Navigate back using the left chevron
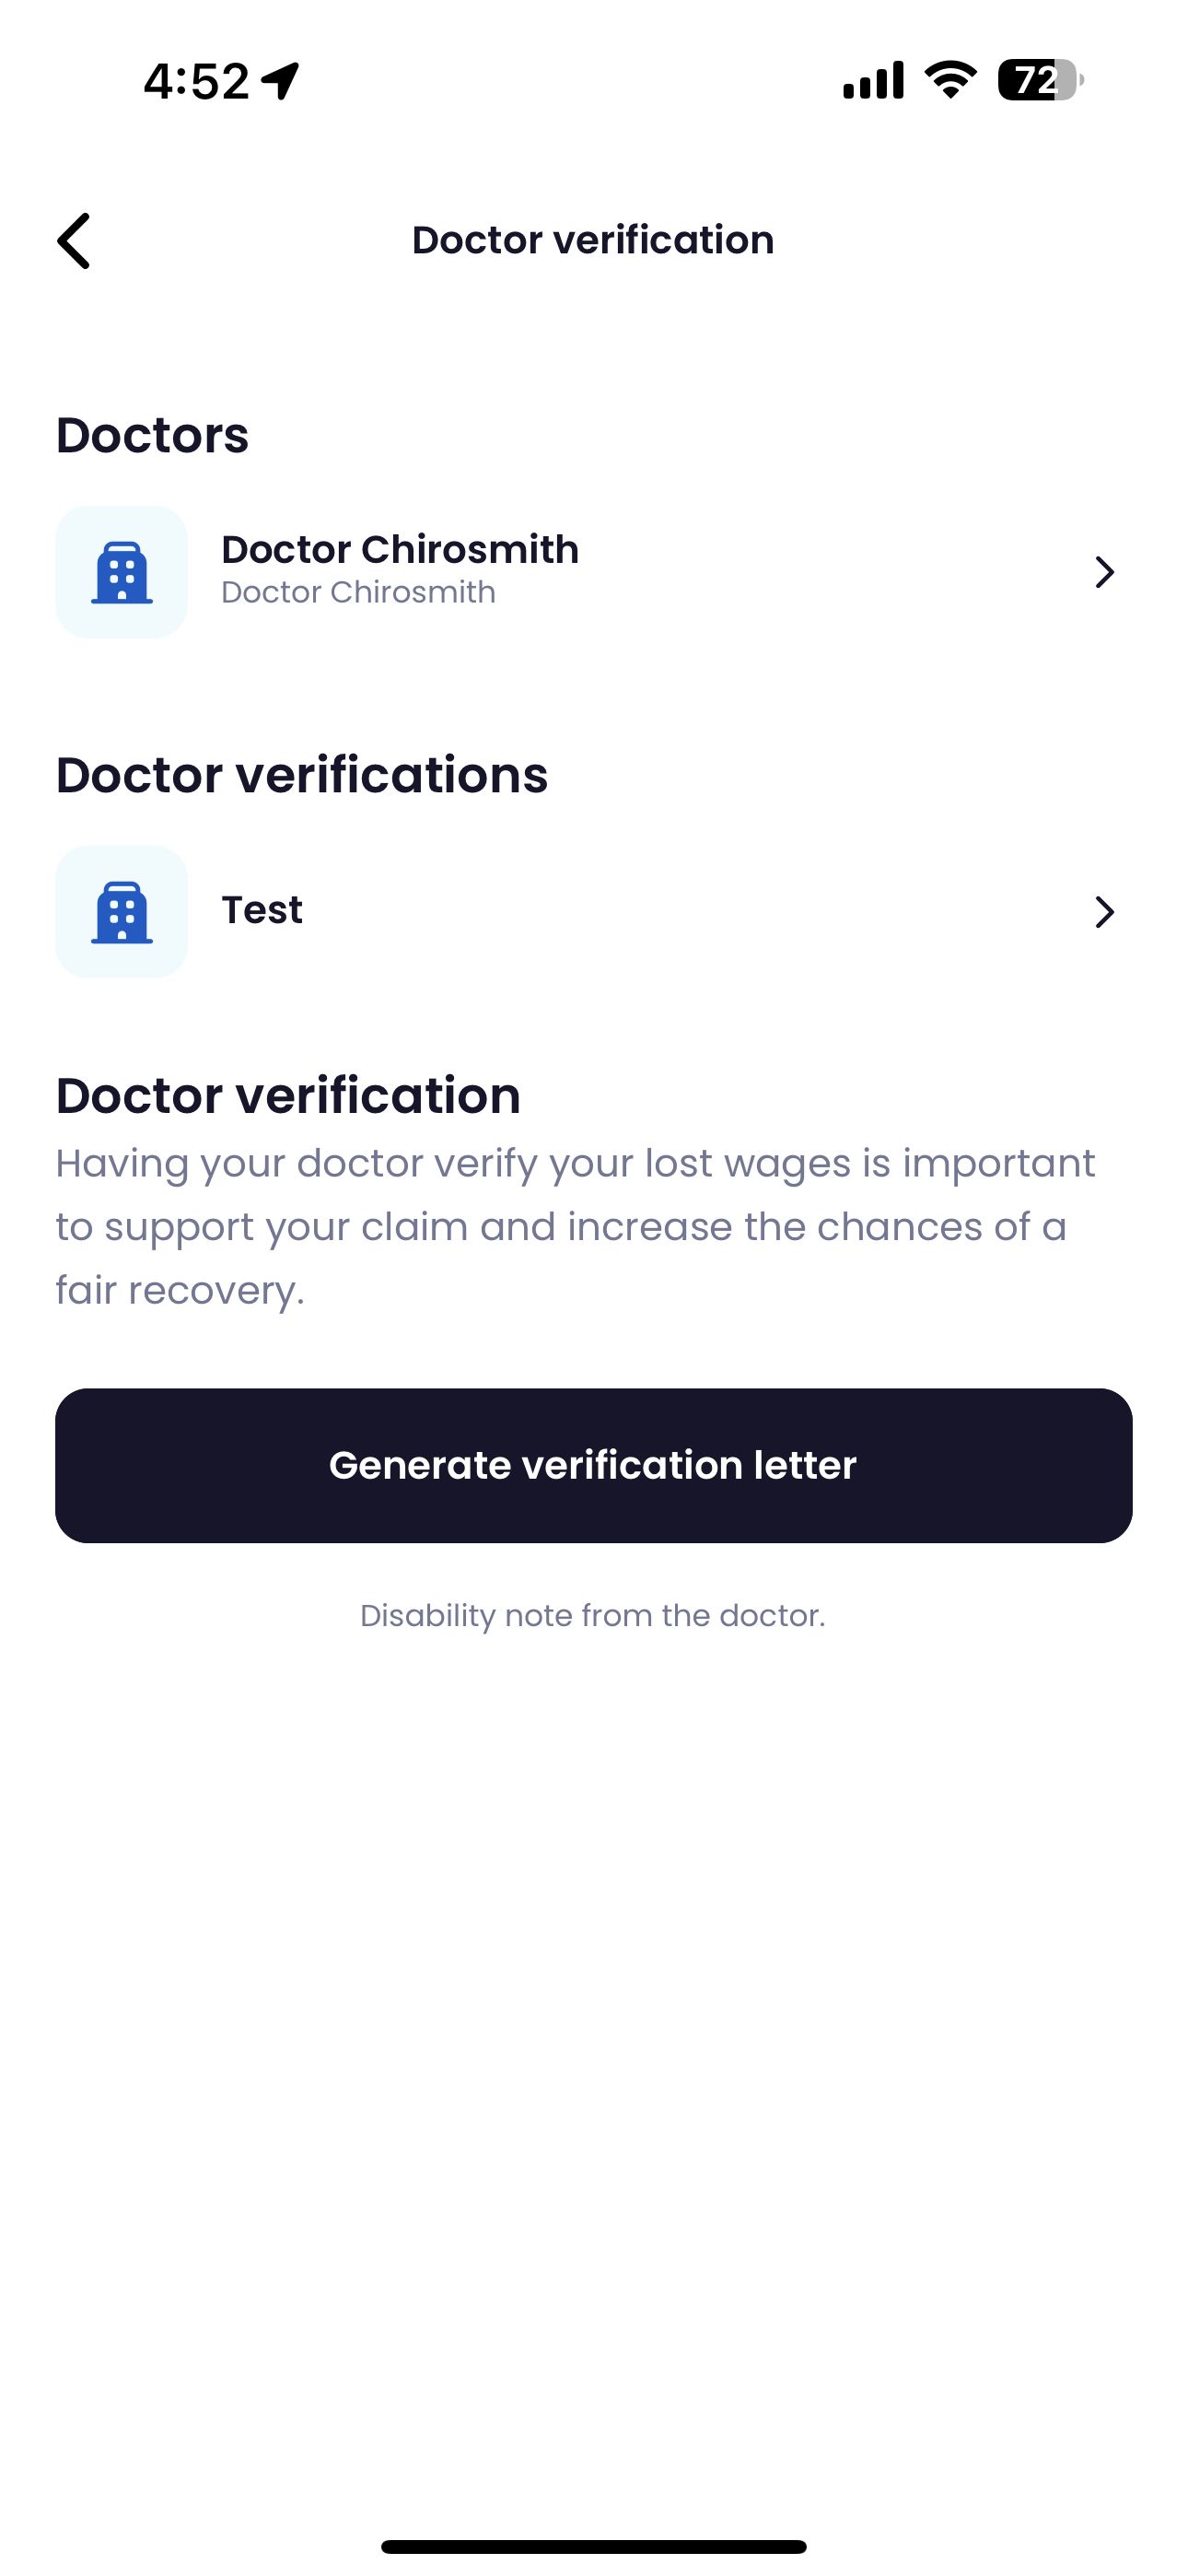The image size is (1188, 2576). click(74, 240)
